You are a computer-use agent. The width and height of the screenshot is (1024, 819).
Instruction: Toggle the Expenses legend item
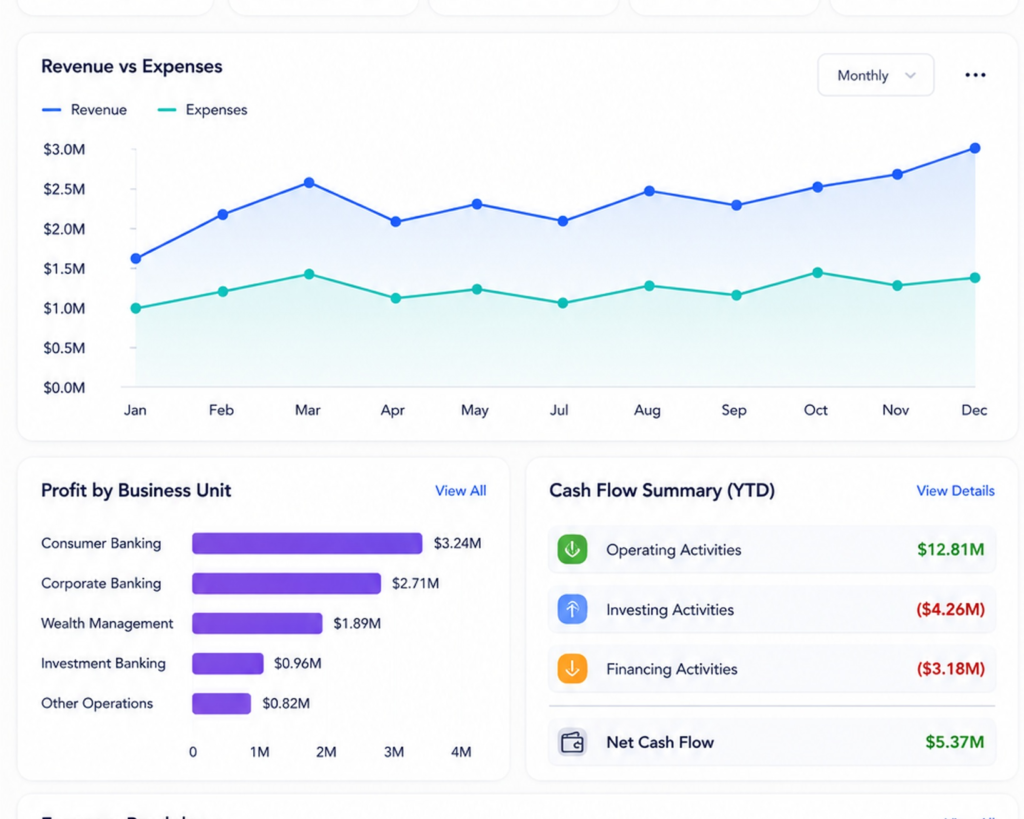point(202,110)
